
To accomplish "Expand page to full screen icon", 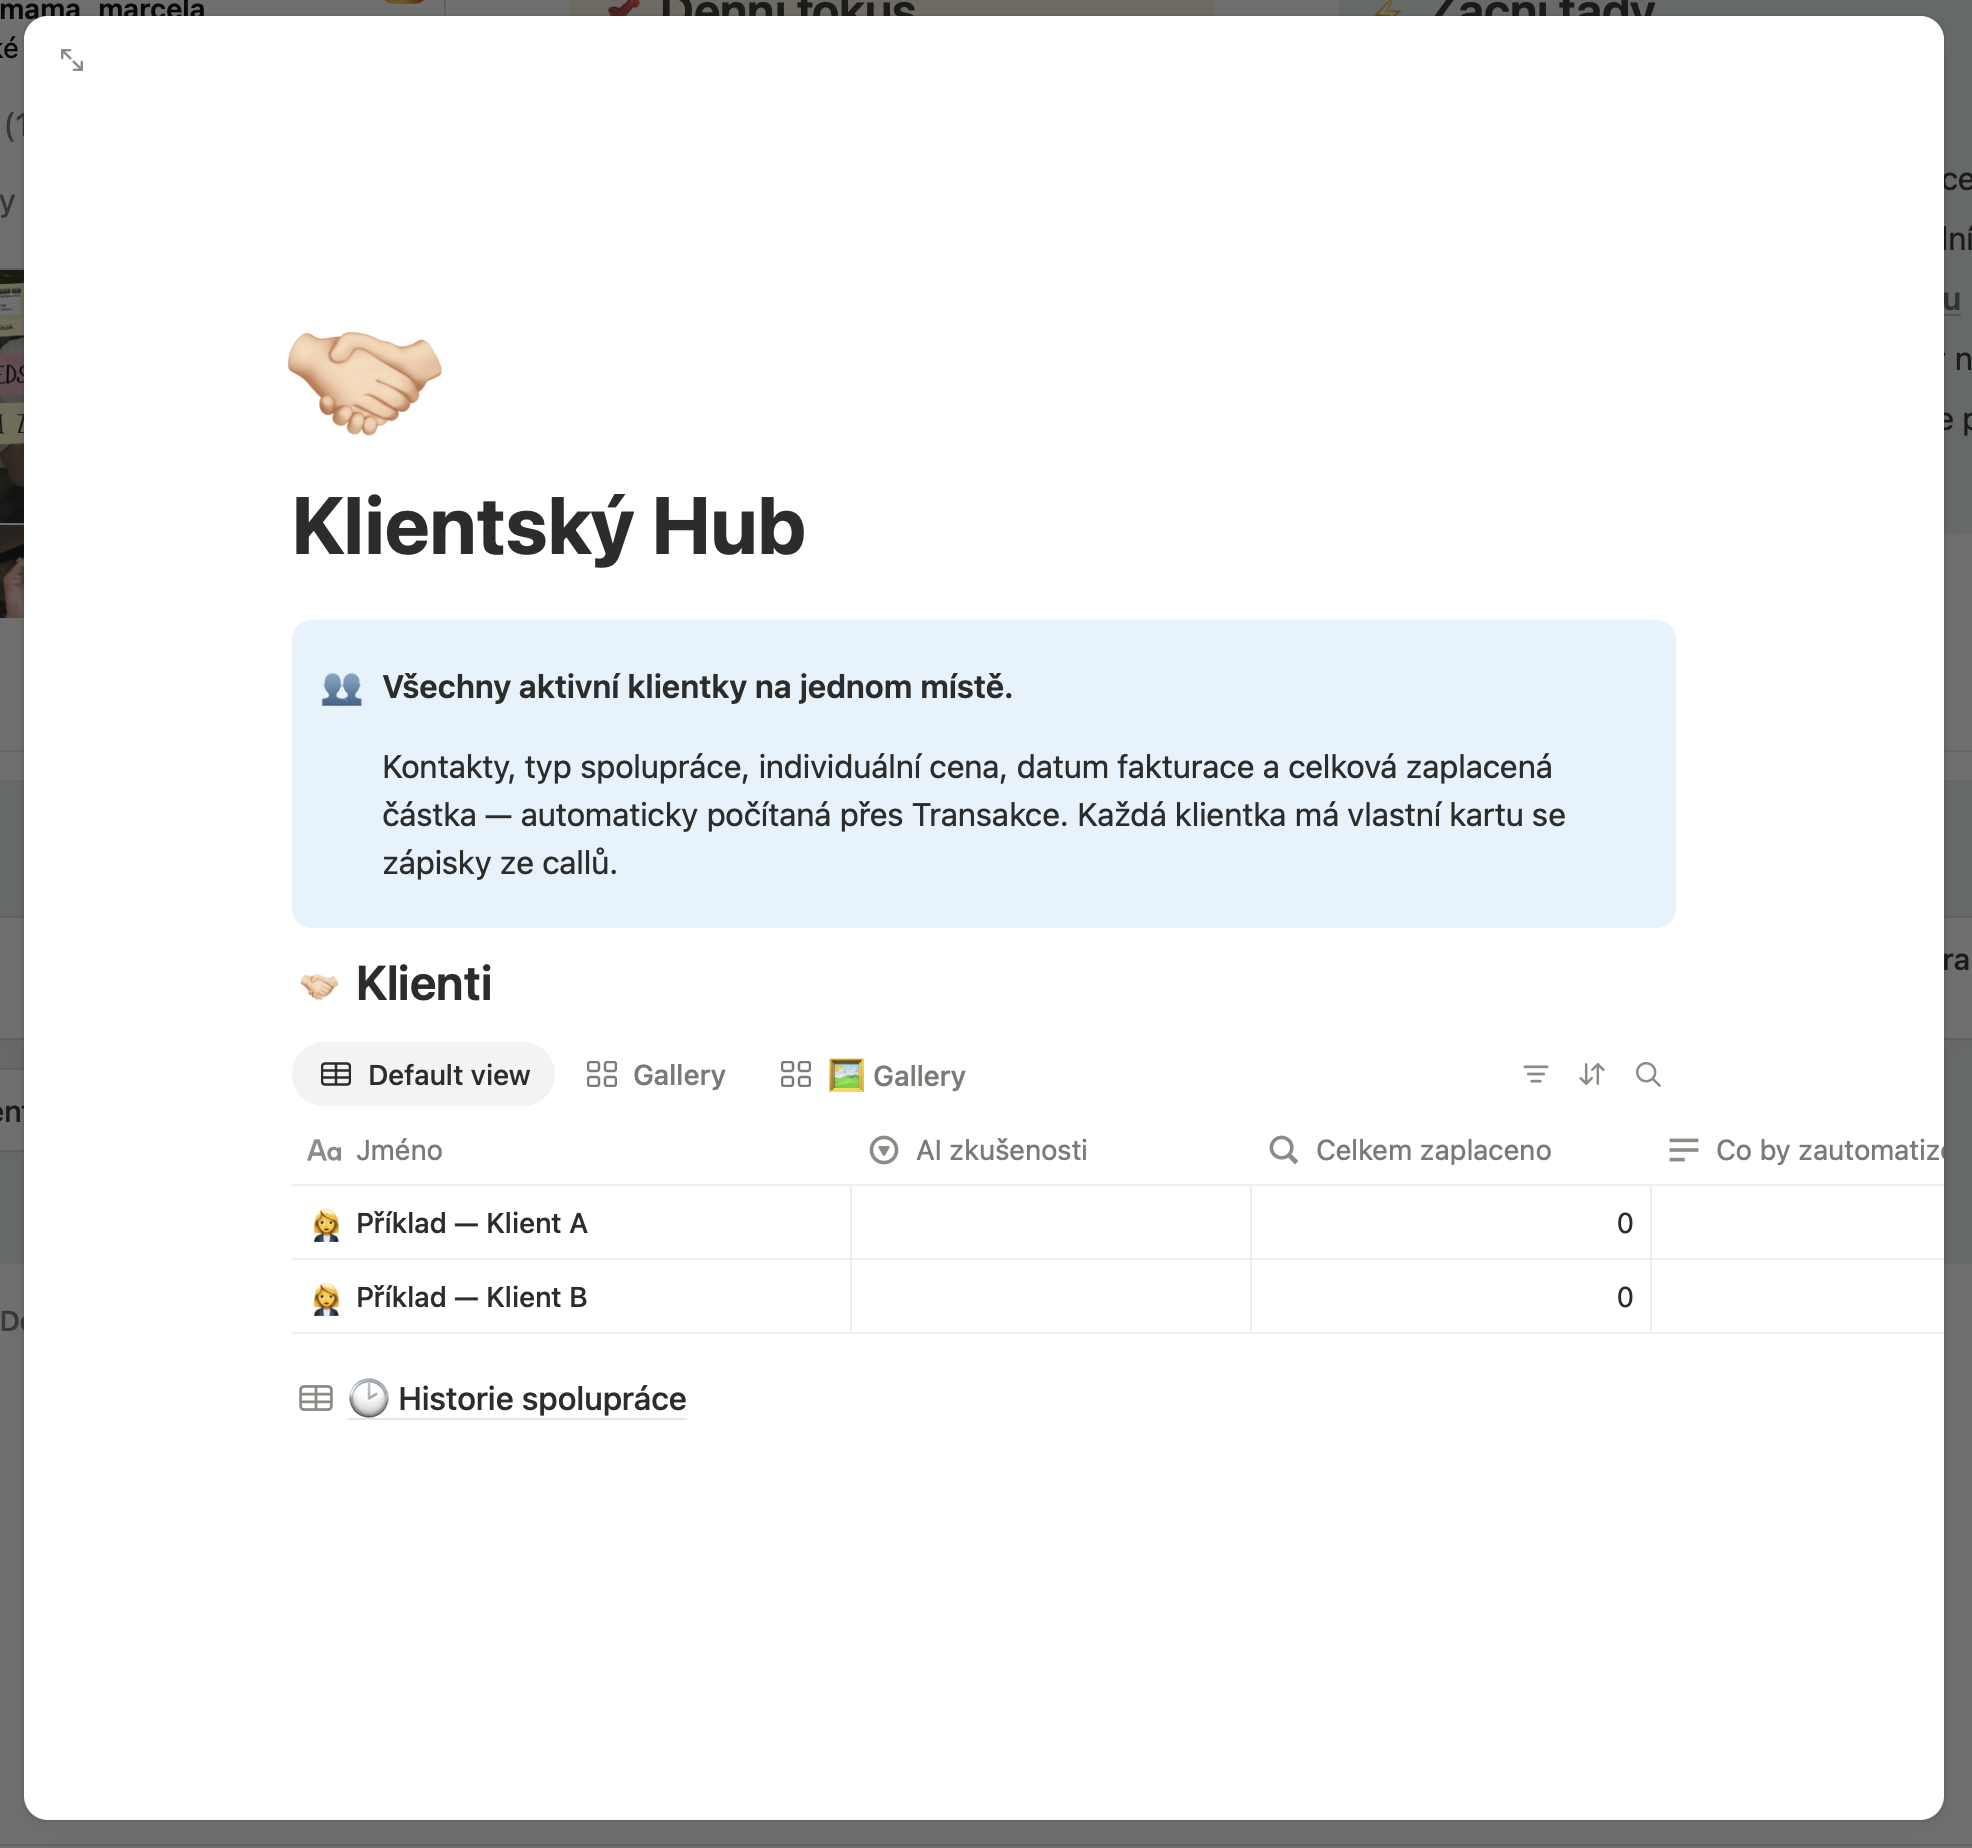I will tap(72, 60).
